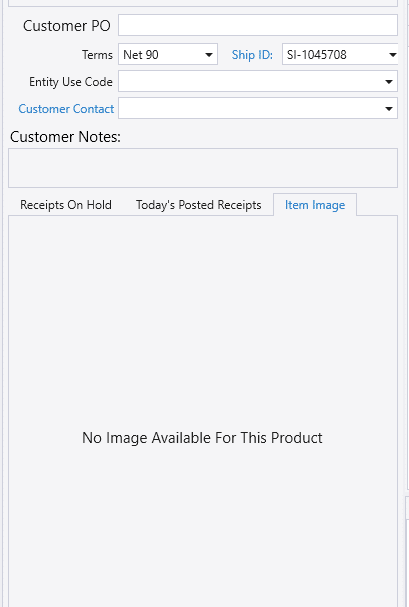This screenshot has height=607, width=409.
Task: Select the Net 90 terms value text
Action: coord(141,55)
